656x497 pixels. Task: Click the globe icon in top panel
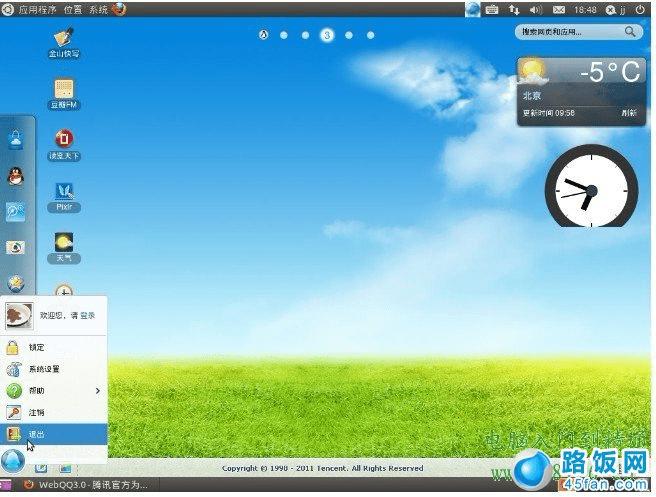(x=472, y=10)
